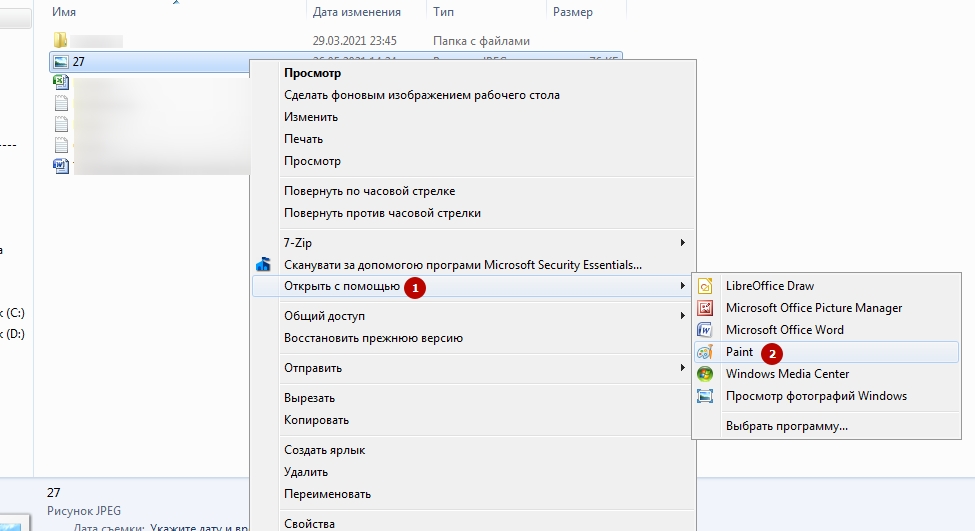
Task: Click the folder icon in the file list
Action: [x=60, y=41]
